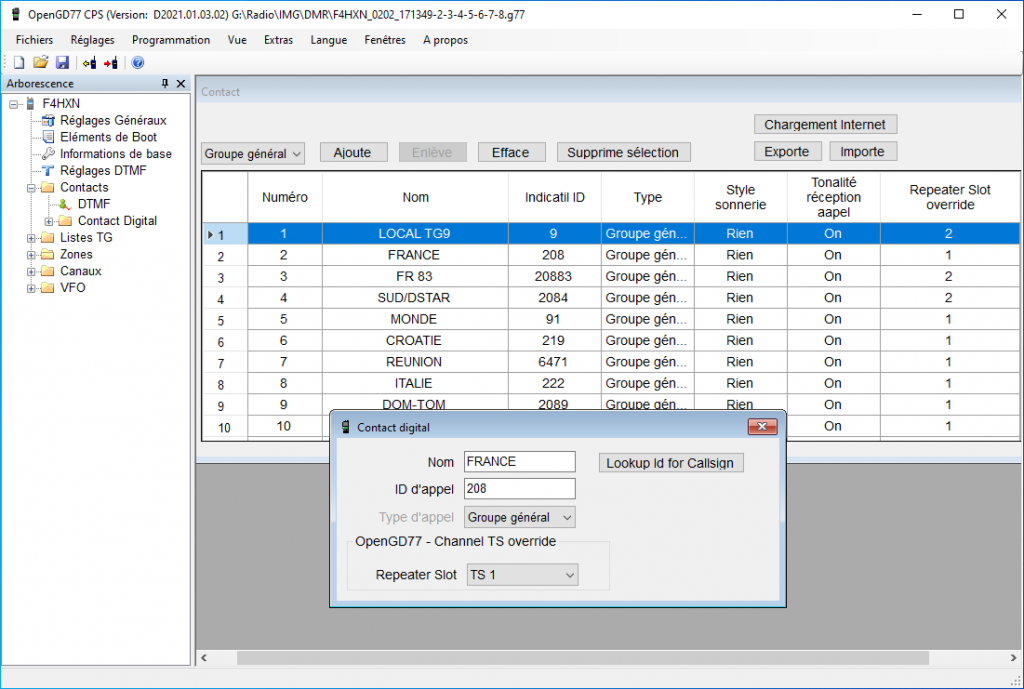Collapse the Contacts tree branch

[31, 187]
